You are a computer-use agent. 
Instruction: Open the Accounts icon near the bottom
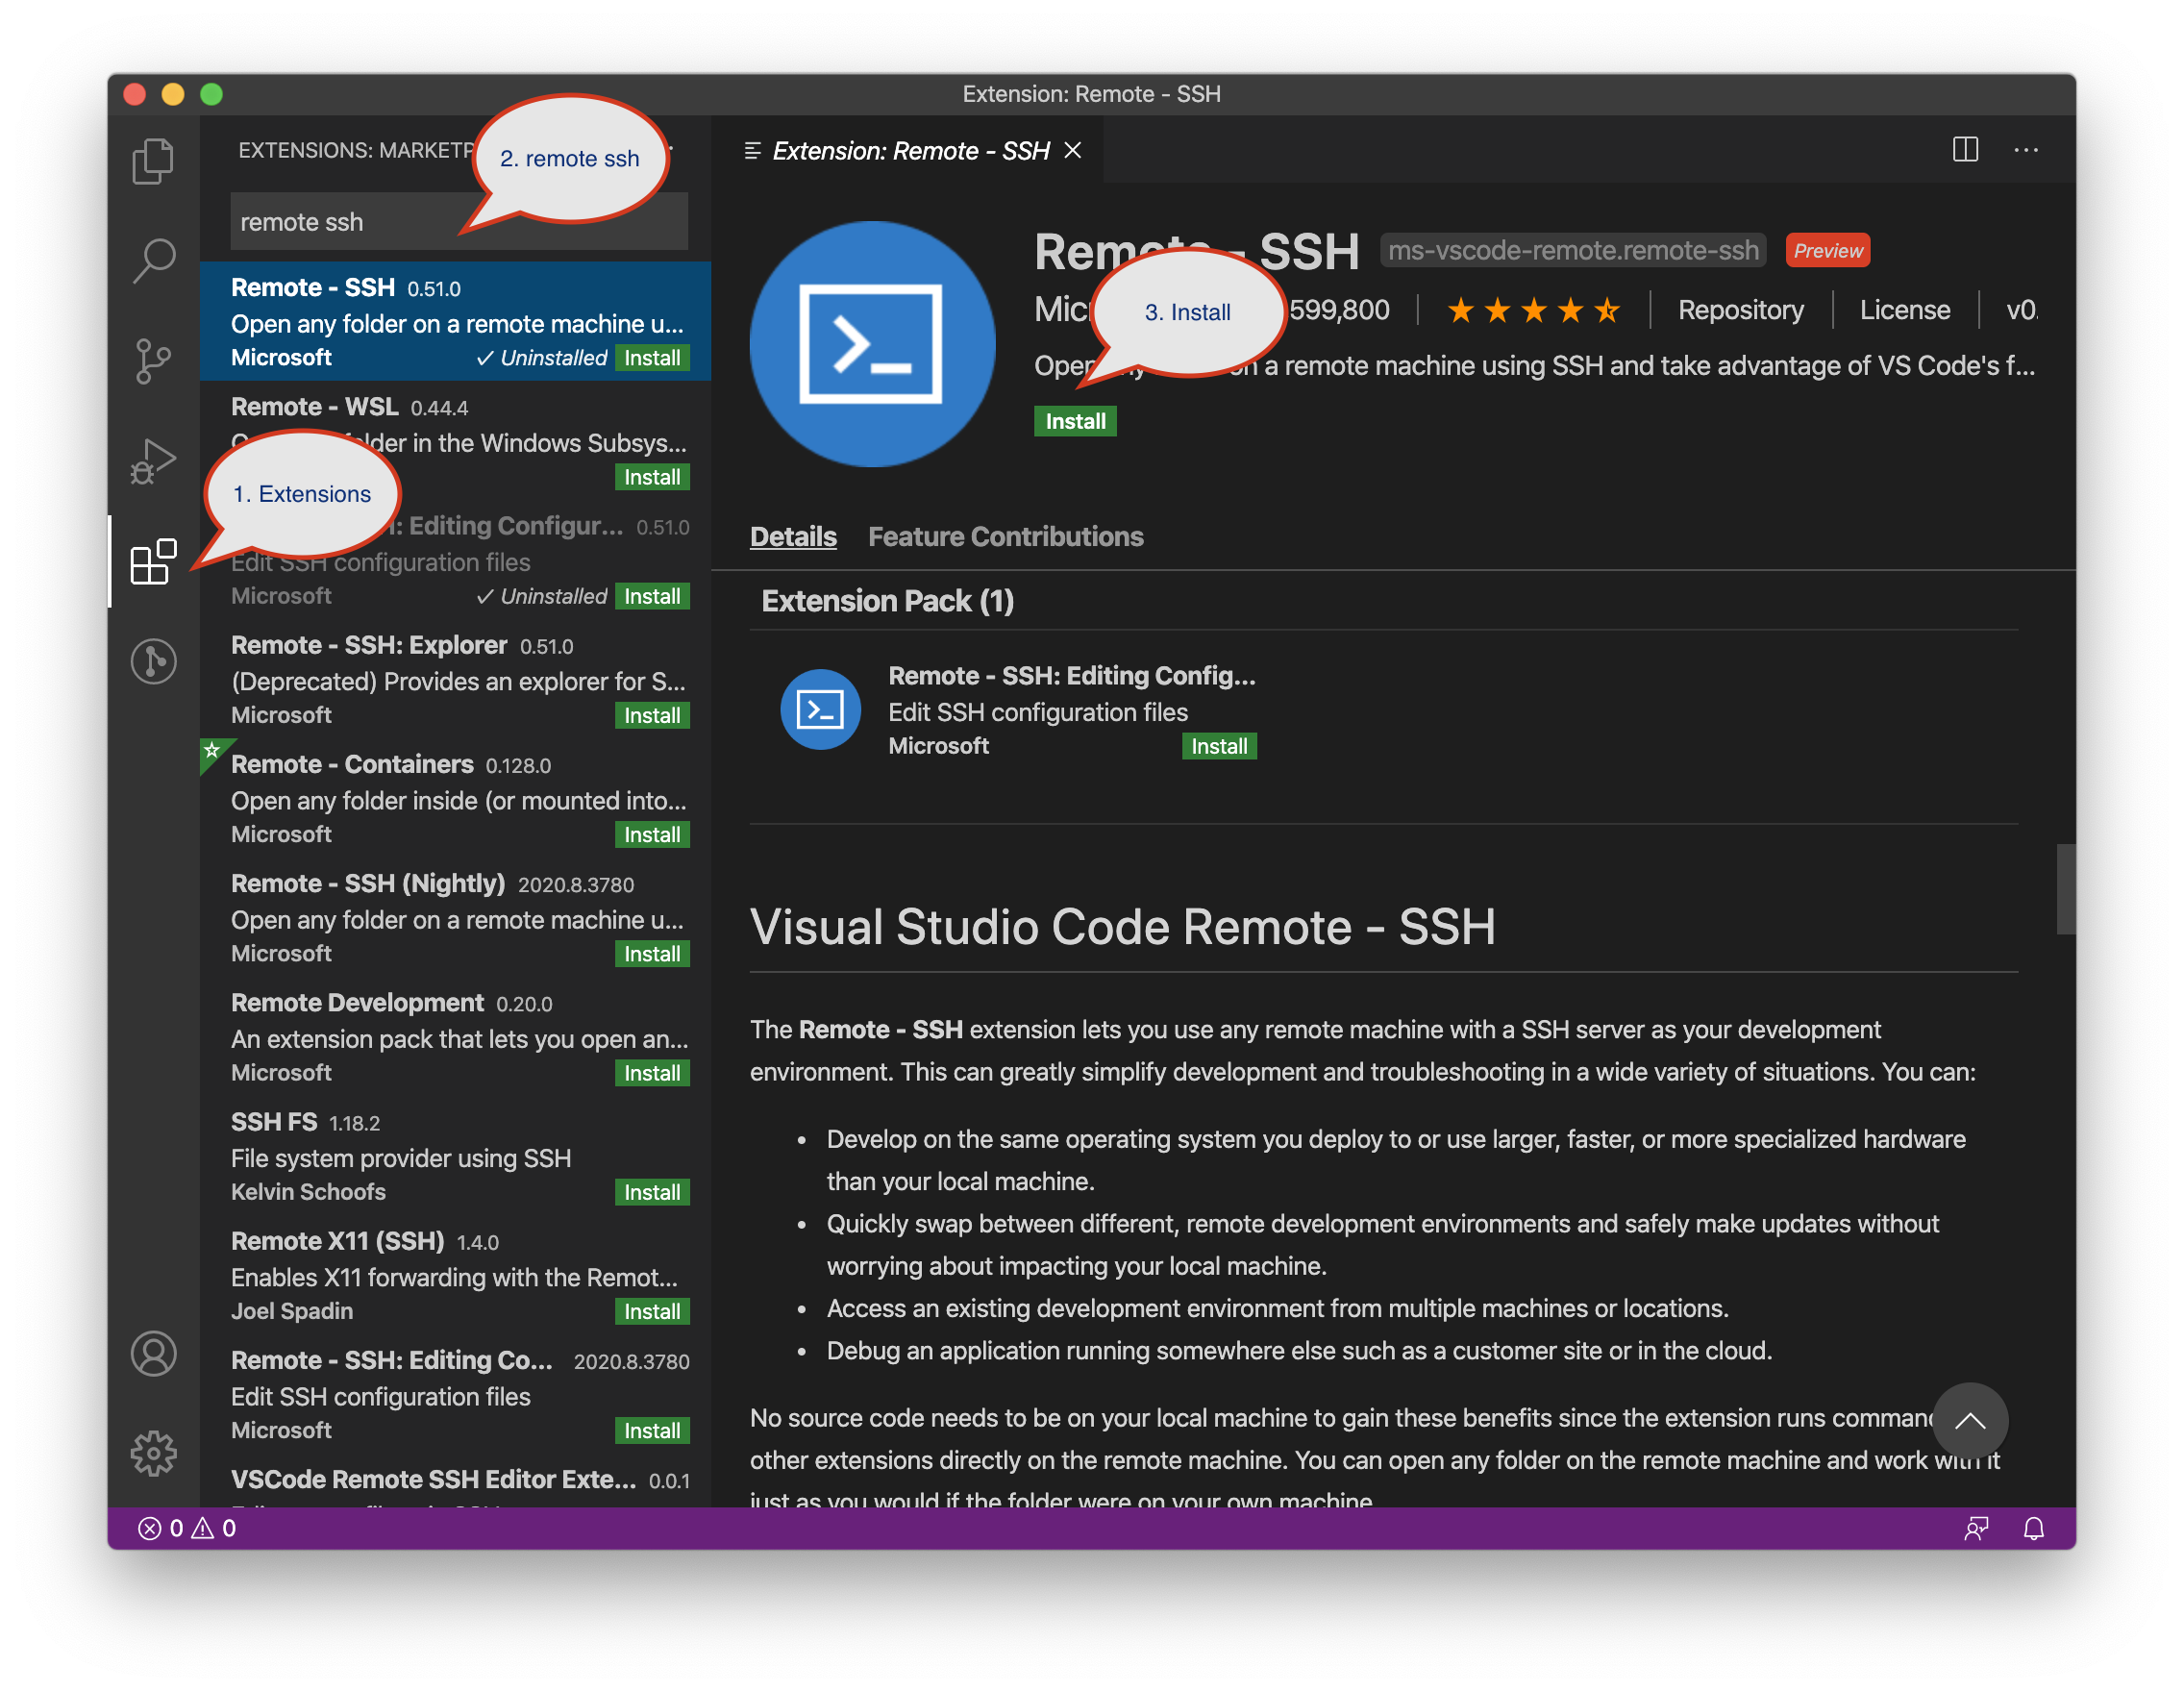(x=154, y=1355)
